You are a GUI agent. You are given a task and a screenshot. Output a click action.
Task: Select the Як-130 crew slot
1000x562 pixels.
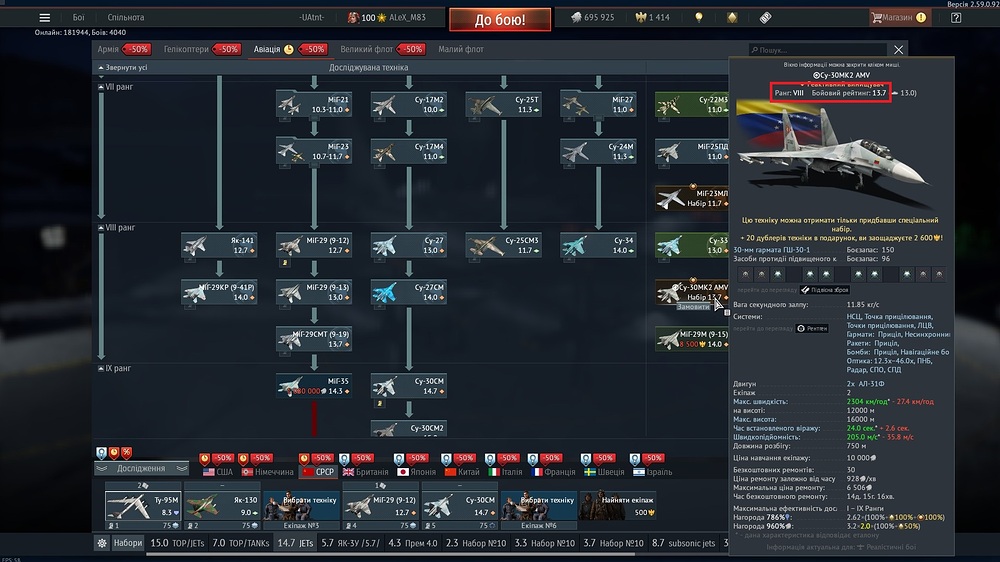pos(222,506)
